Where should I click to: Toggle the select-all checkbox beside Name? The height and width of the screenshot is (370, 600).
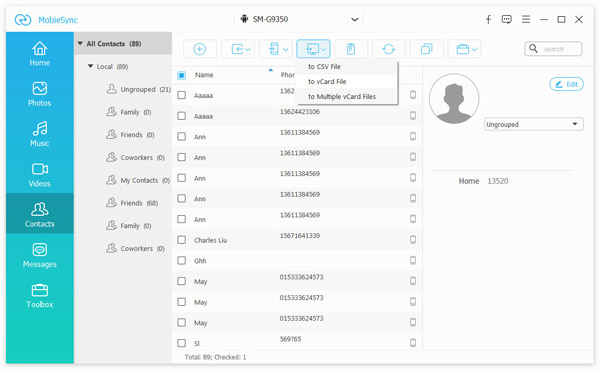[x=182, y=75]
